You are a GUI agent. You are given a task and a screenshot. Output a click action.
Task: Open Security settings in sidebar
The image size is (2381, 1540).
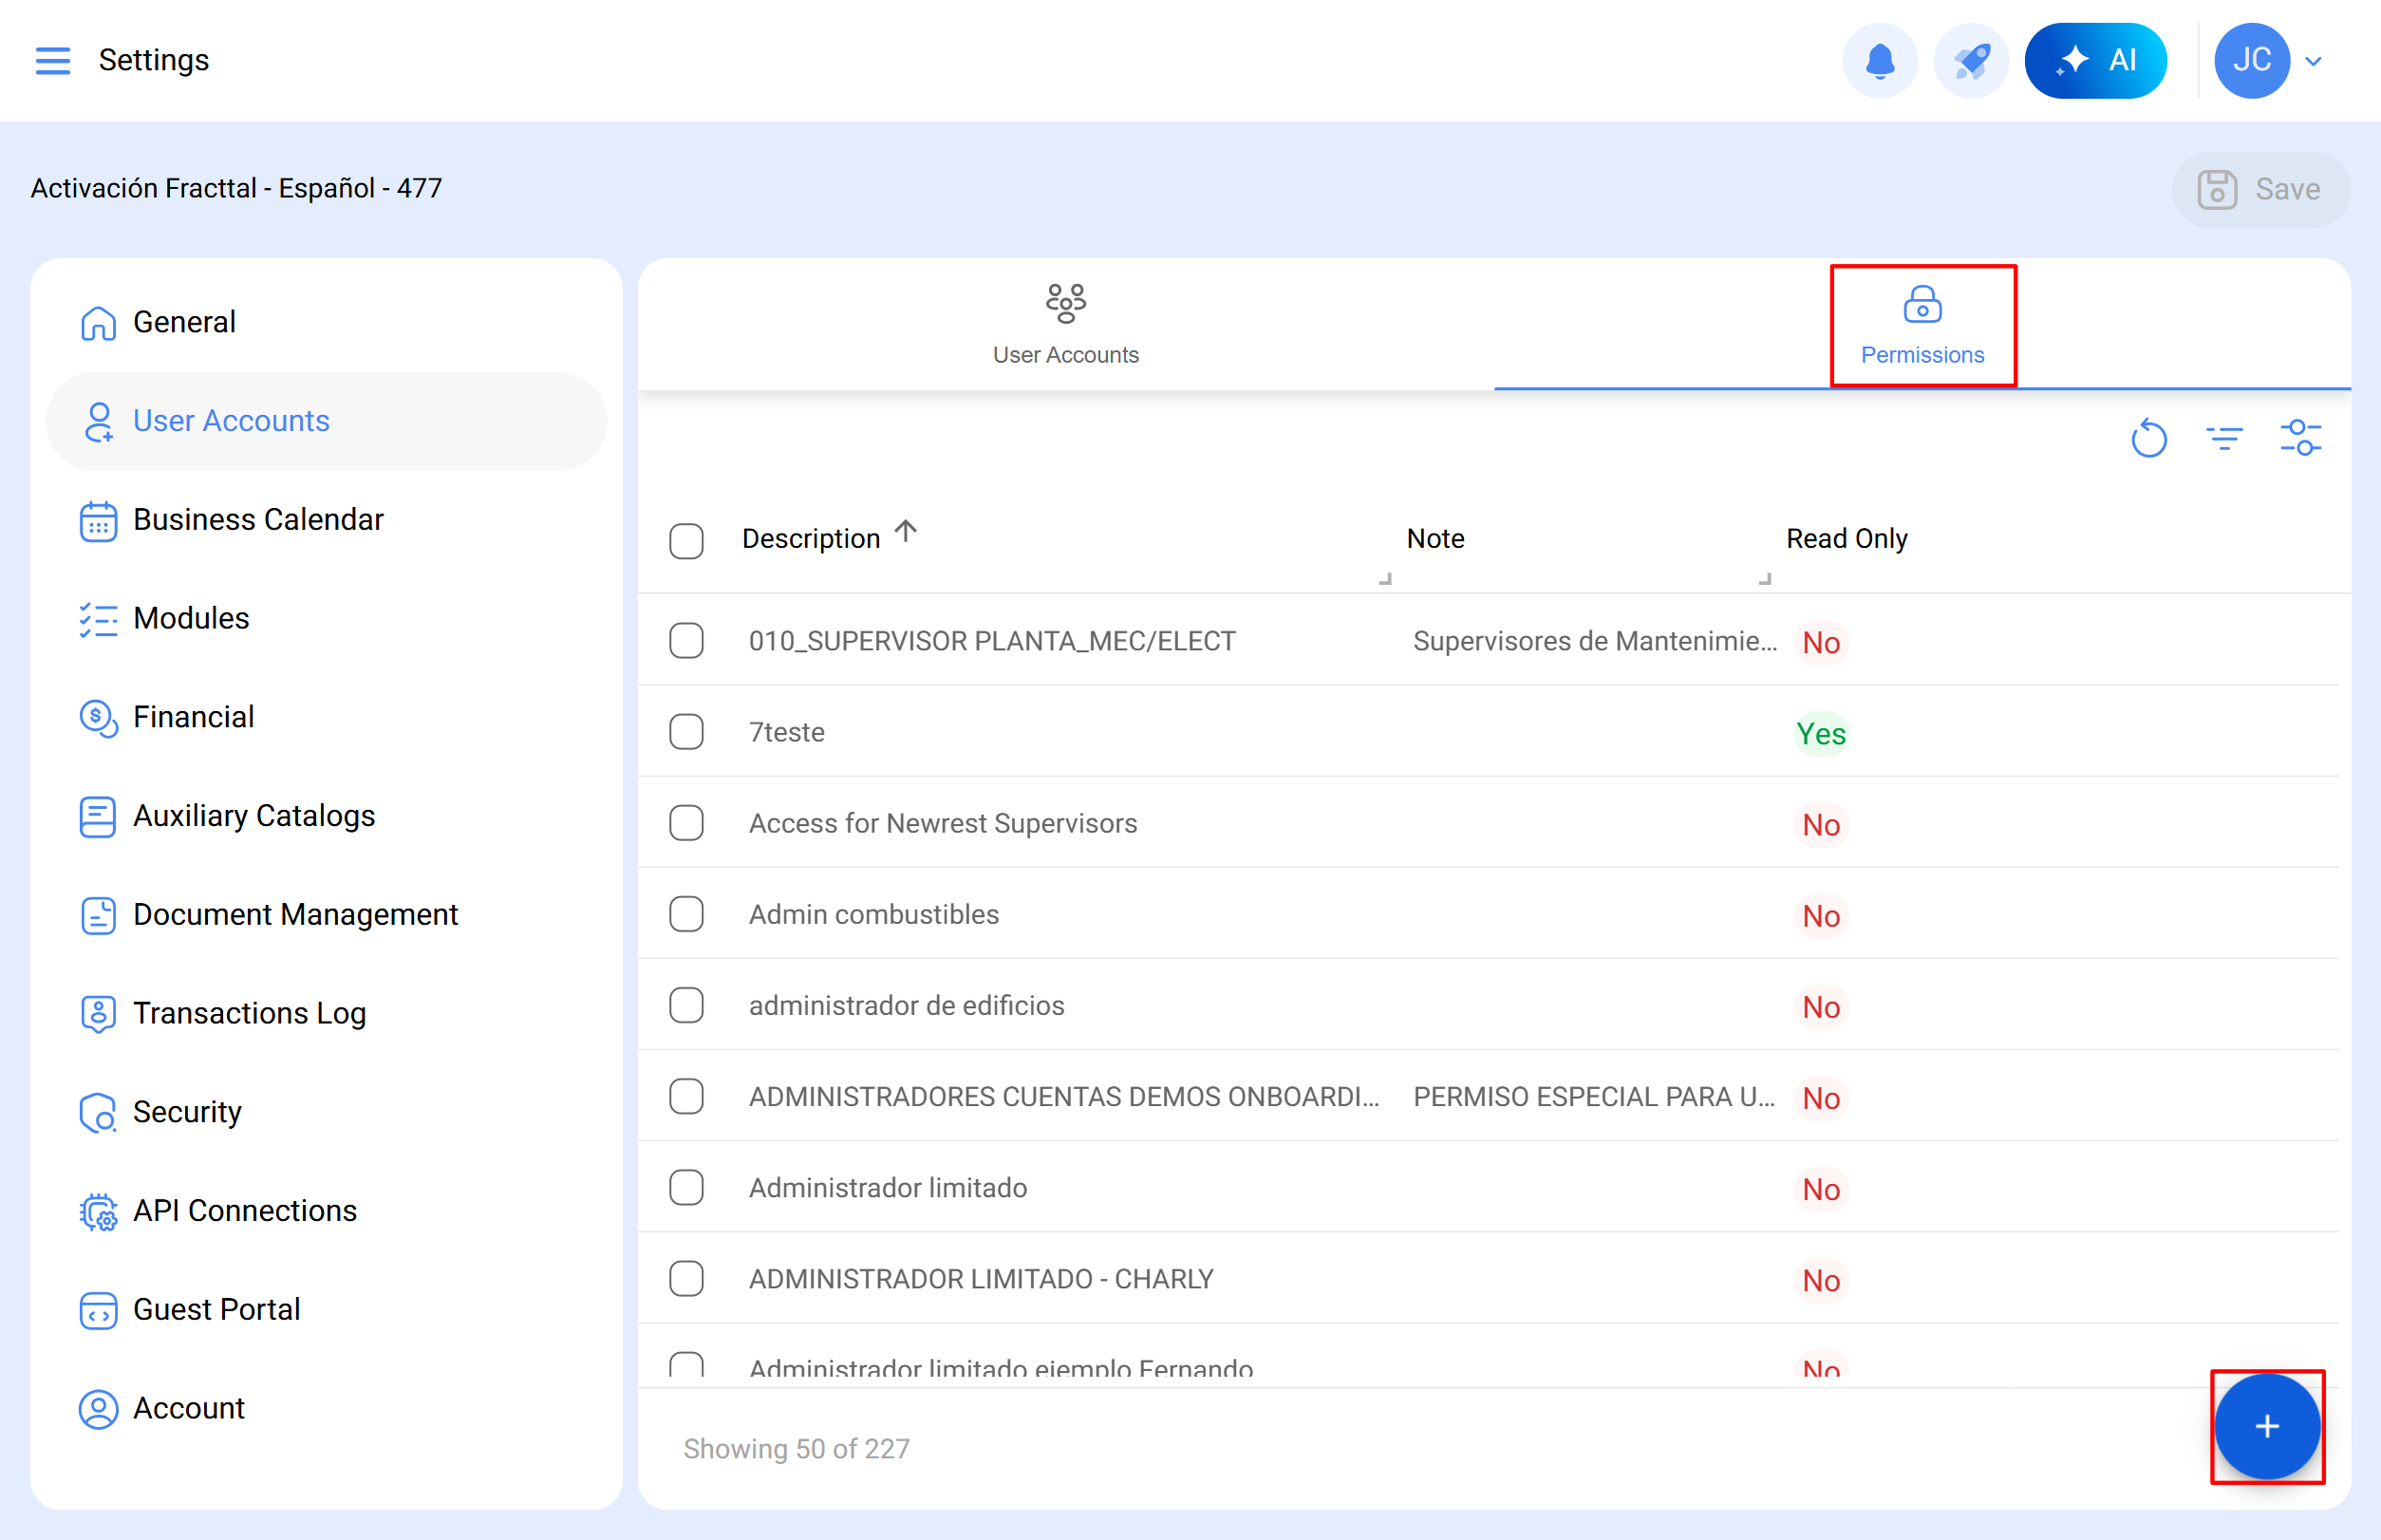187,1112
